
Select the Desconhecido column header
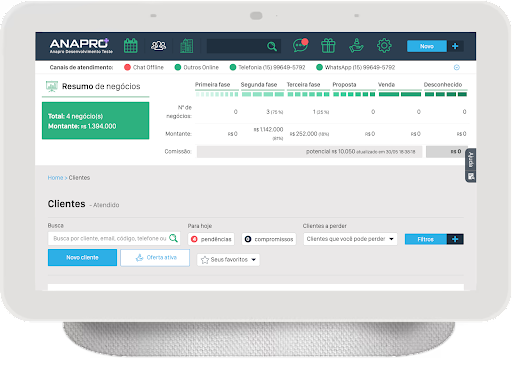pyautogui.click(x=443, y=85)
